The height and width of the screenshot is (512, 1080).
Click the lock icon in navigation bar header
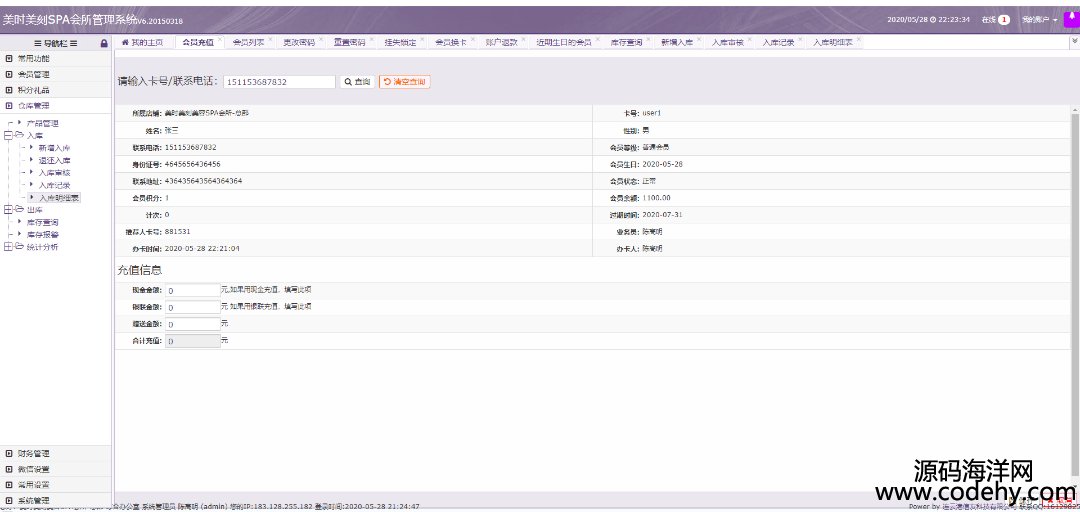(x=104, y=43)
